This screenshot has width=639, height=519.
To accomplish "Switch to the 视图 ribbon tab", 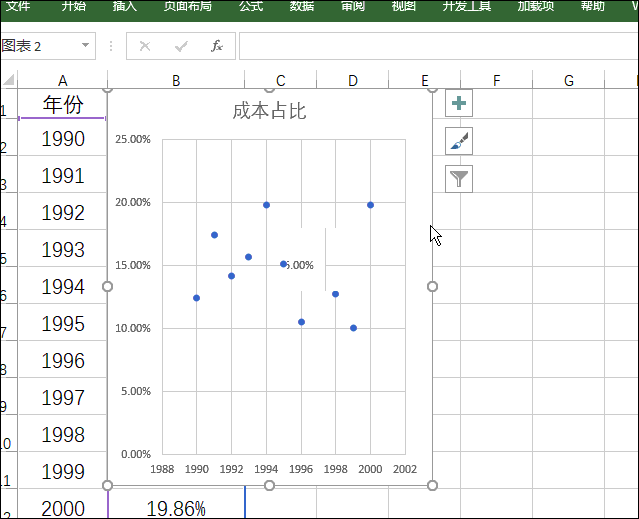I will click(403, 6).
